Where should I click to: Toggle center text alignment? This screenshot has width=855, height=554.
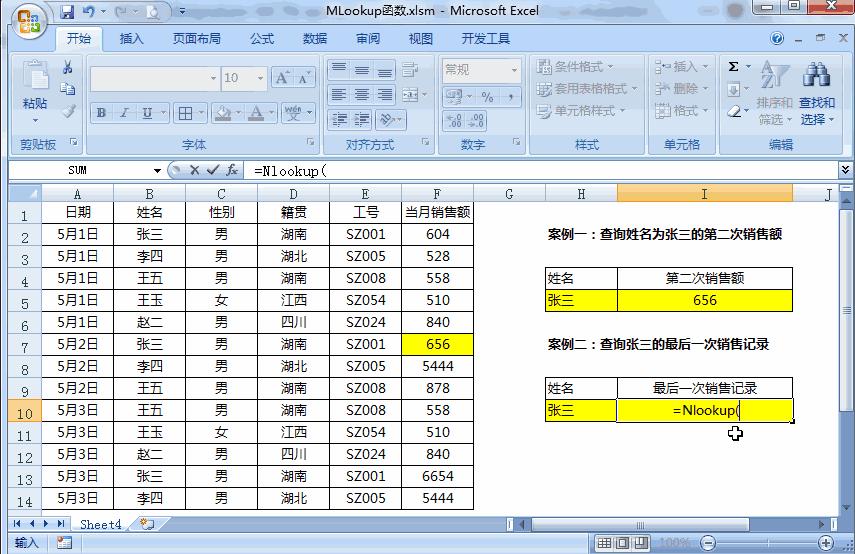(x=362, y=94)
